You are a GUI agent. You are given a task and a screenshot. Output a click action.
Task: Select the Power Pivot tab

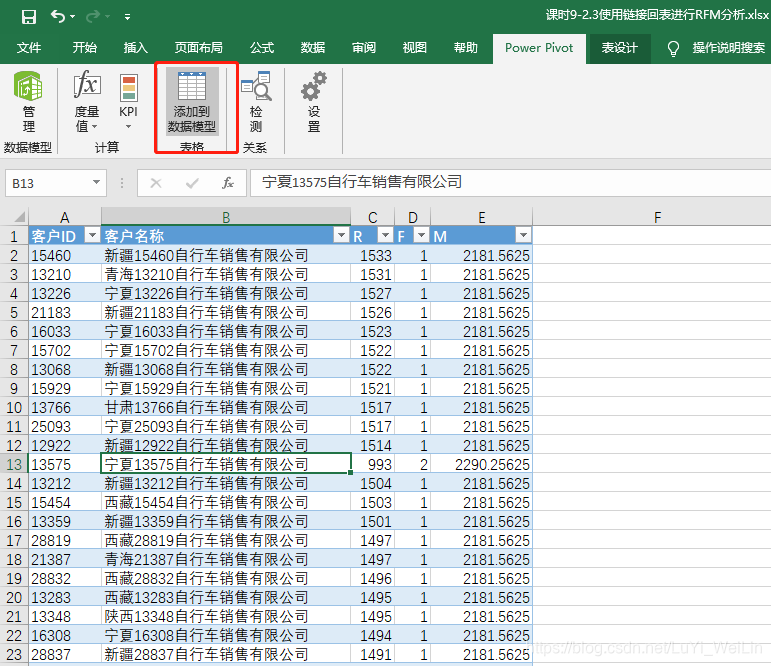tap(539, 48)
